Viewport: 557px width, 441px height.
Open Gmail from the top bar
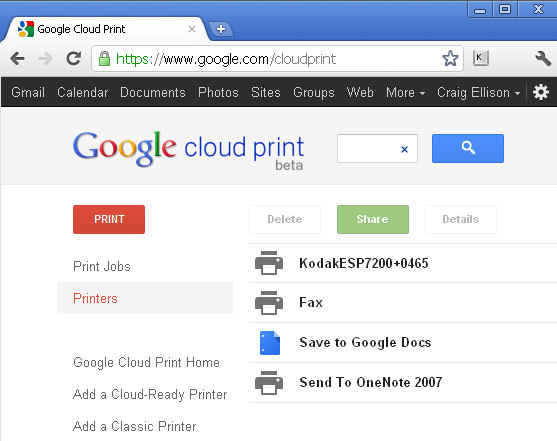(x=28, y=92)
